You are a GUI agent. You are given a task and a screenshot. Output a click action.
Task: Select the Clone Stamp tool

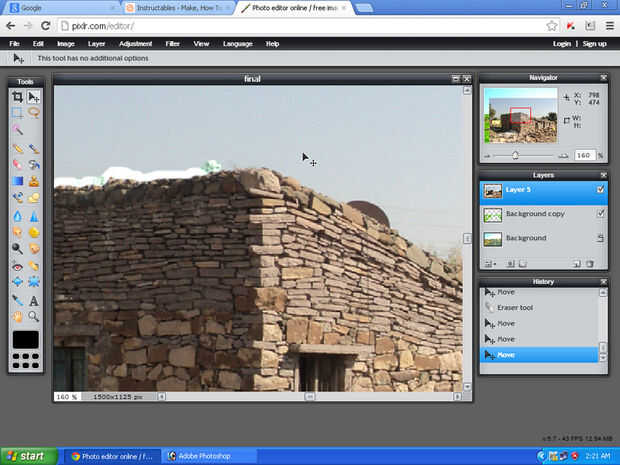(34, 181)
